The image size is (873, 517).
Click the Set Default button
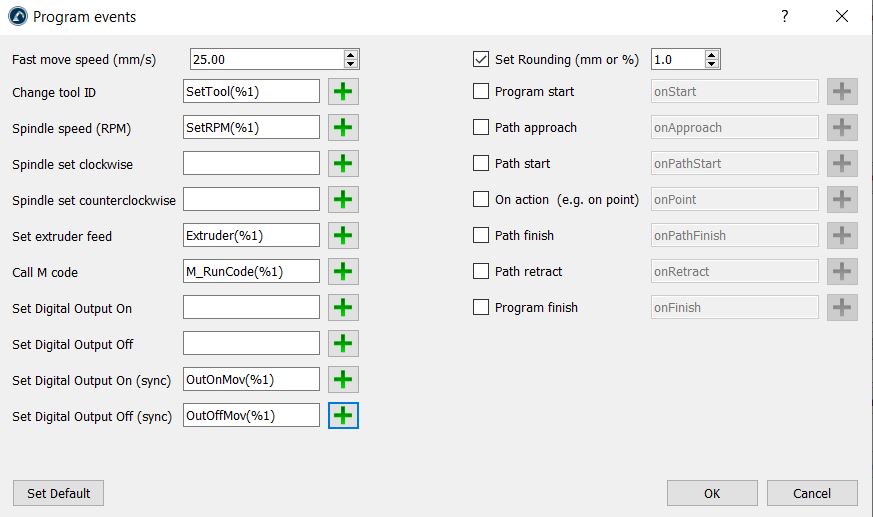pos(58,493)
